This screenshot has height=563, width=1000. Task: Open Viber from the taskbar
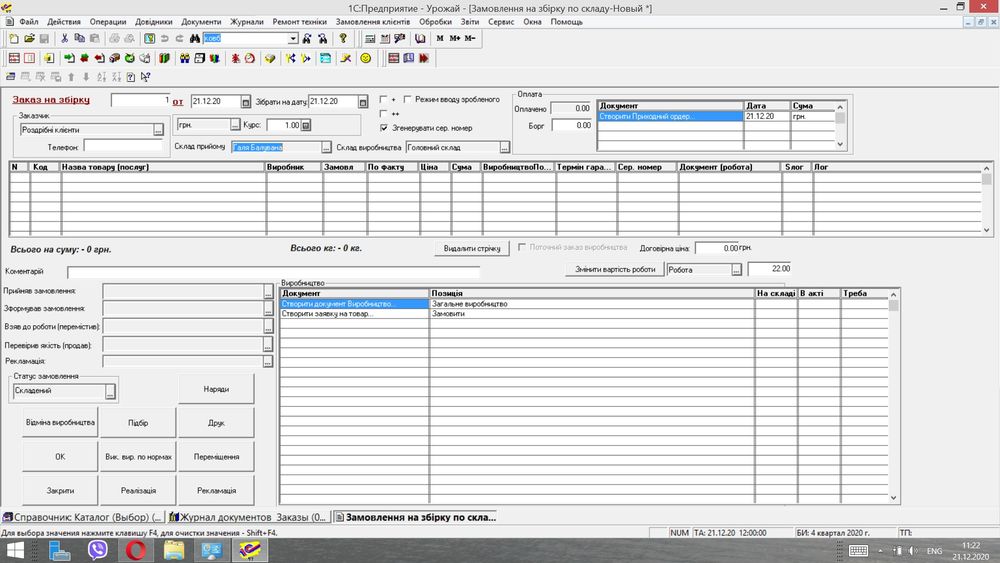[x=98, y=550]
